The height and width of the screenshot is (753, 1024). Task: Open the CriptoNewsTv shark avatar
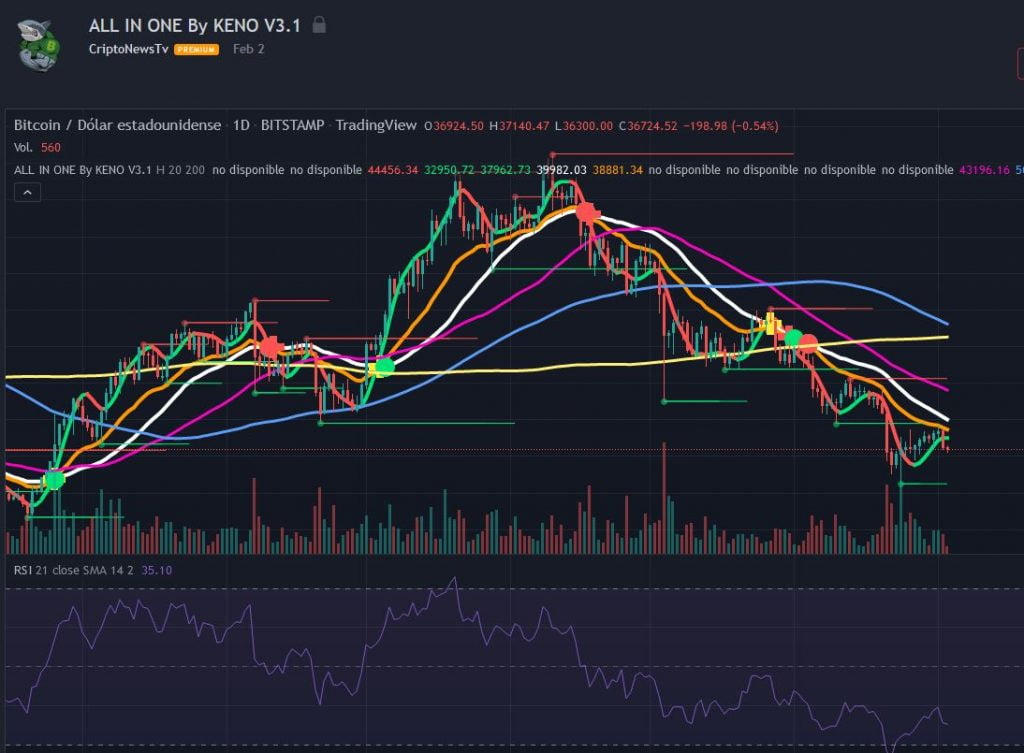click(x=38, y=45)
